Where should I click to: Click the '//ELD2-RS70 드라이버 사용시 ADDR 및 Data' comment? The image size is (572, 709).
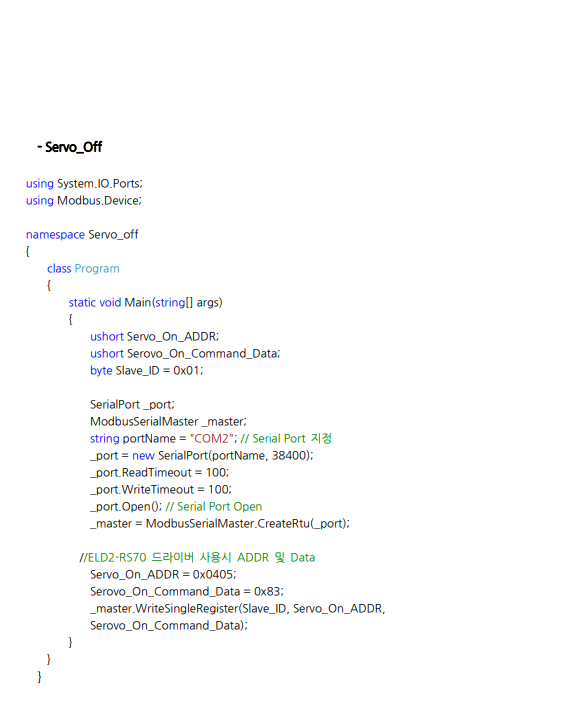(x=197, y=558)
